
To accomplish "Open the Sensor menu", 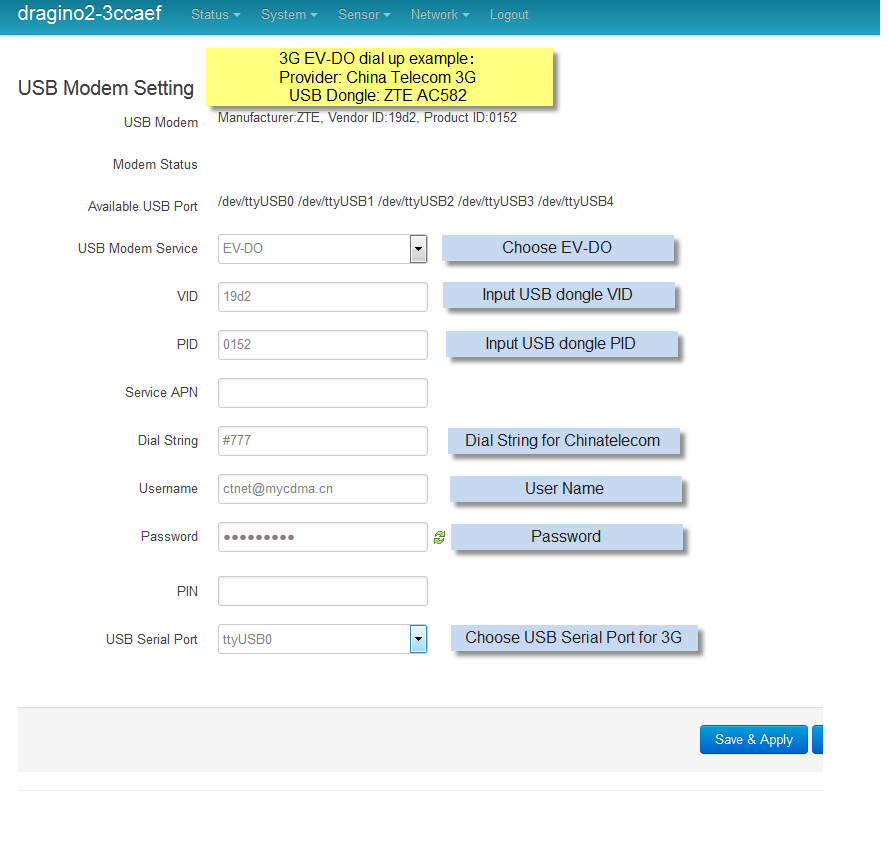I will (364, 15).
